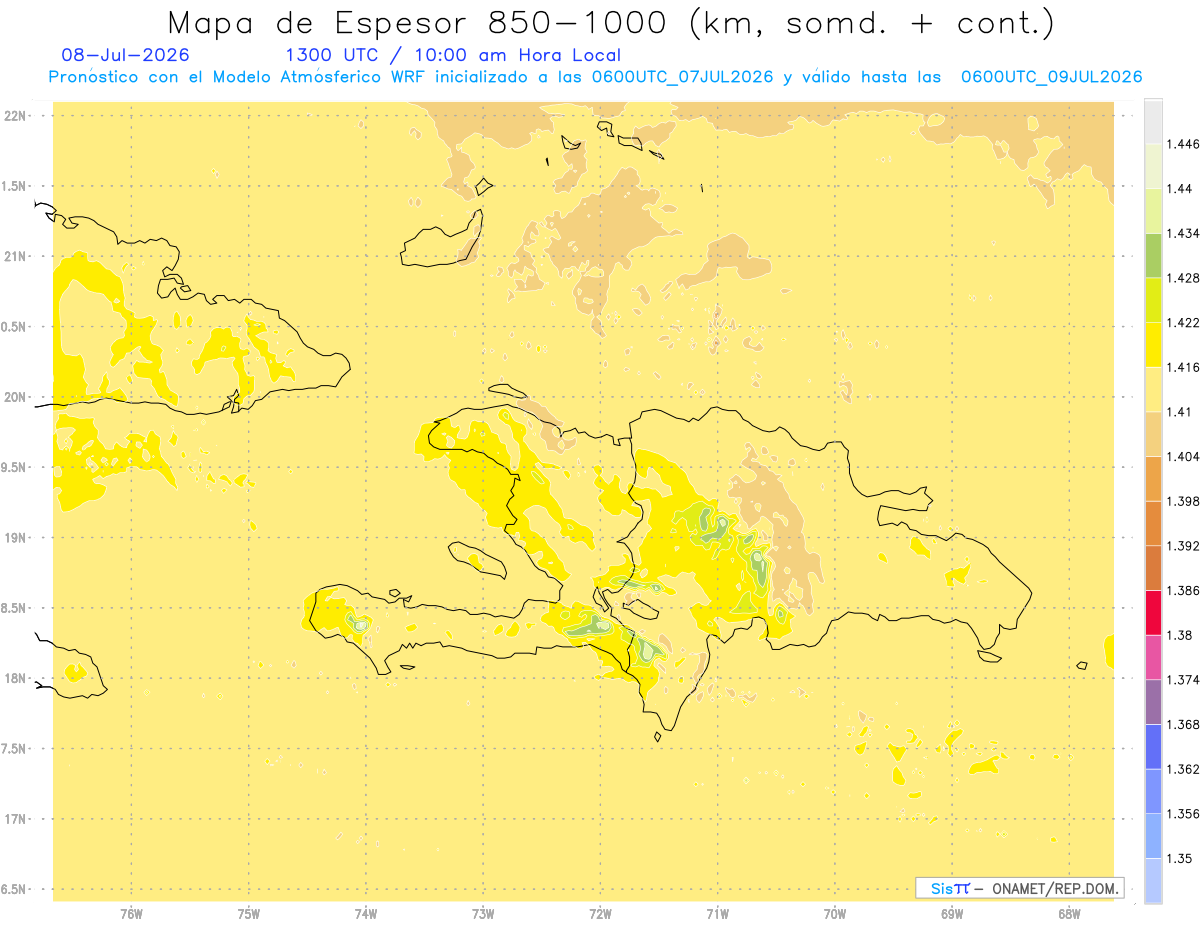Click the color bar value '1.416'

(1183, 367)
